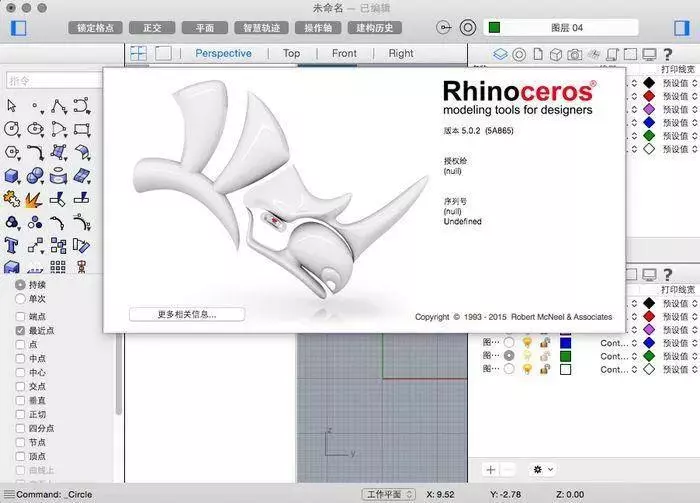
Task: Choose the rectangle drawing tool
Action: point(82,128)
